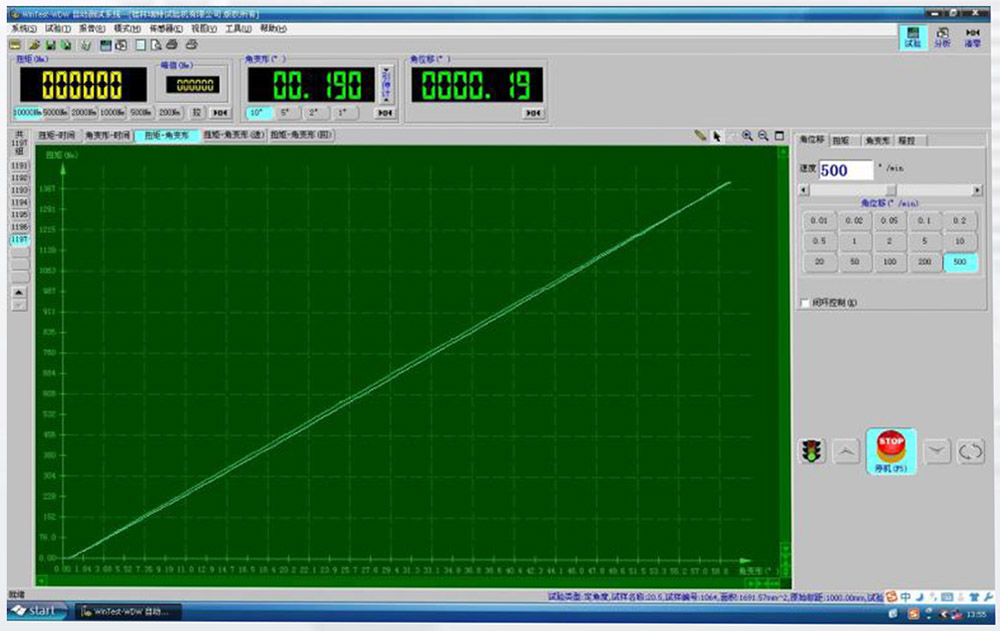Image resolution: width=1000 pixels, height=631 pixels.
Task: Click the red STOP button
Action: [891, 451]
